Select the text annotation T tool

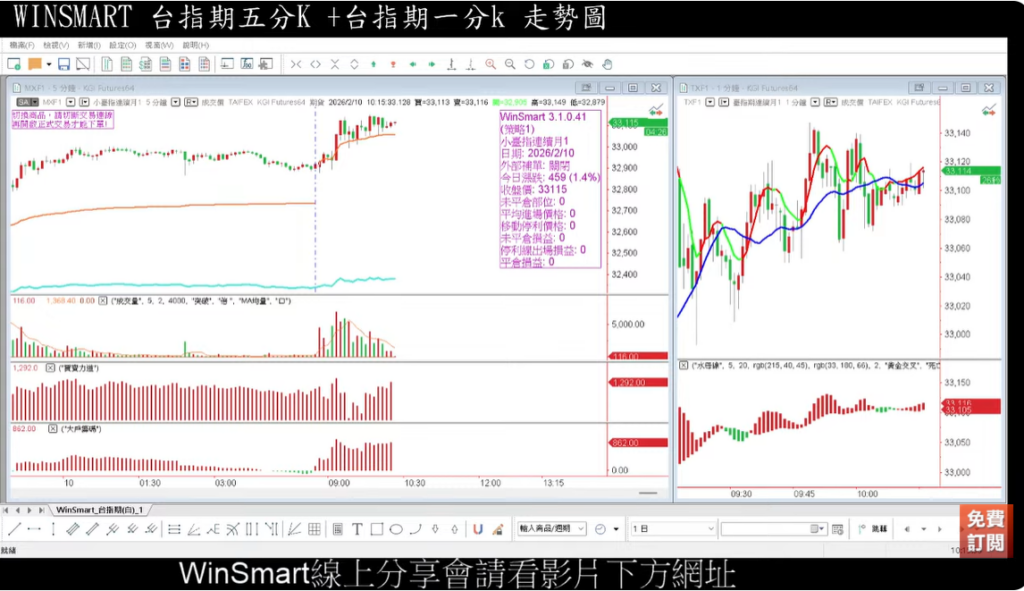pos(357,529)
